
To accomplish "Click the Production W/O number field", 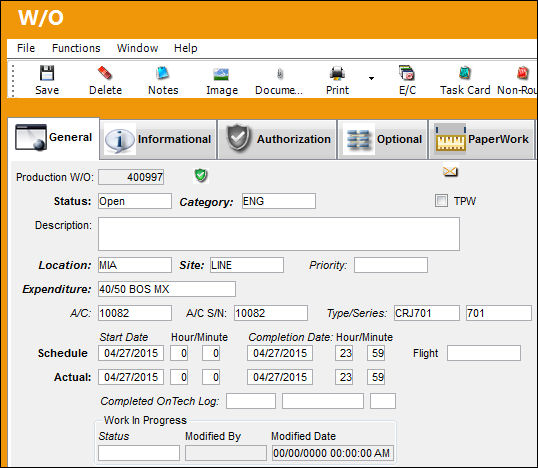I will 131,177.
